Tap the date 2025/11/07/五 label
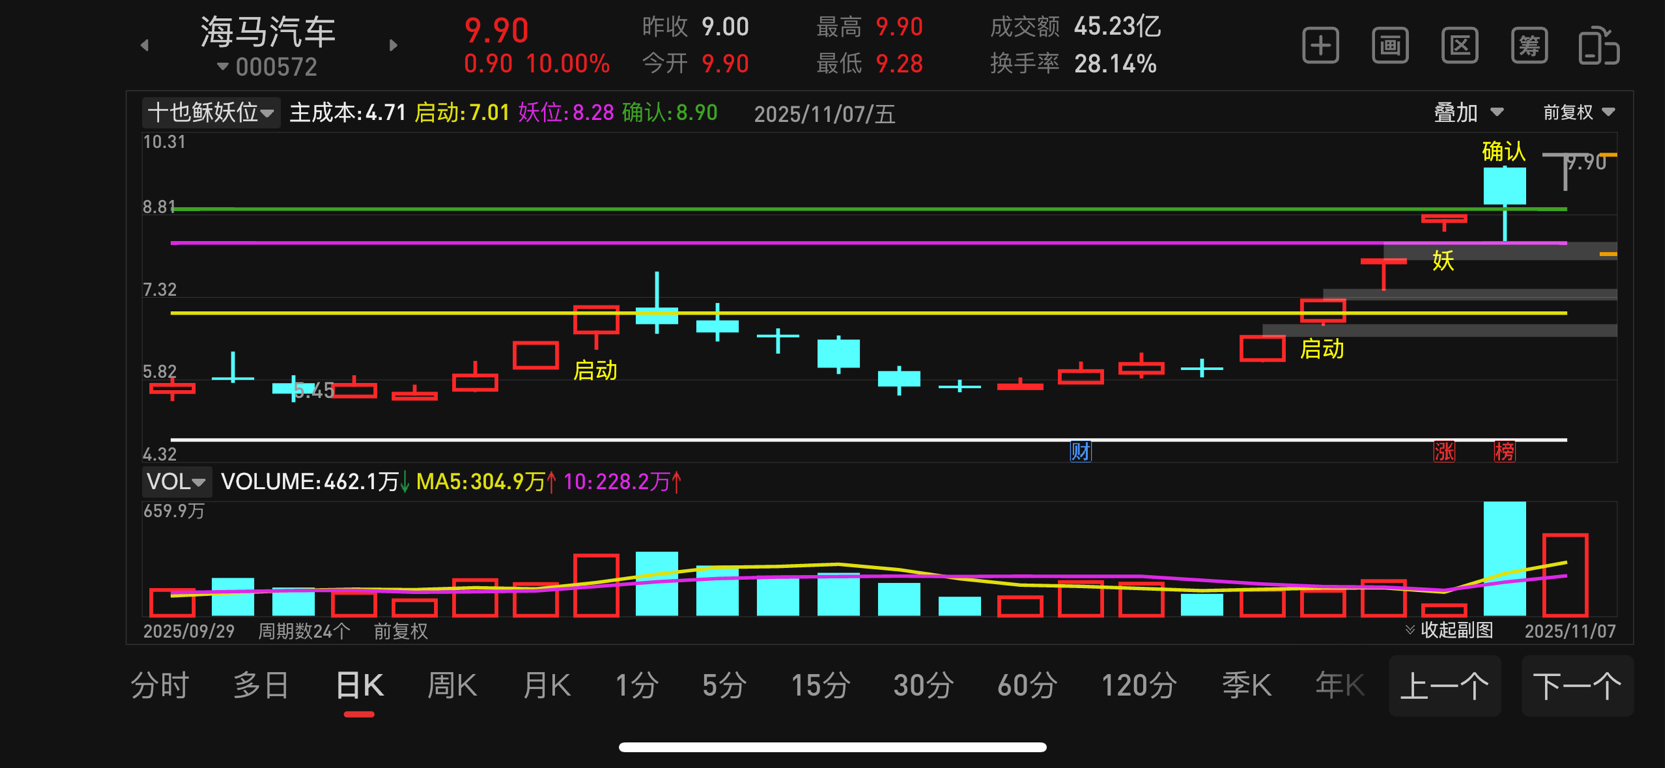Image resolution: width=1665 pixels, height=769 pixels. pos(825,114)
